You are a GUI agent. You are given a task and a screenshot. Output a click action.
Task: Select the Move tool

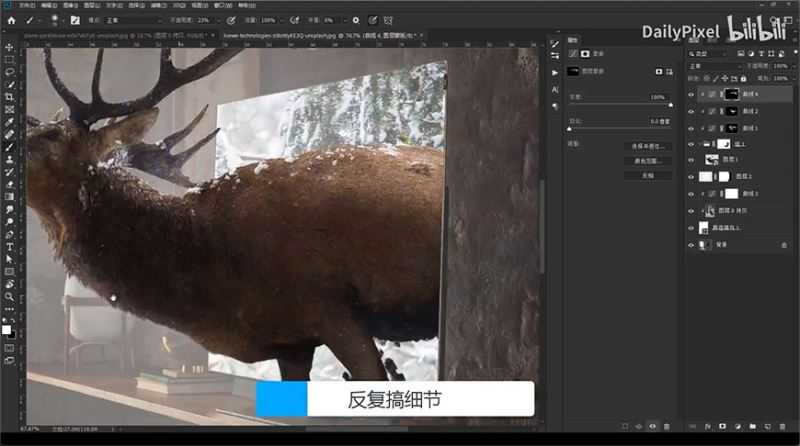click(x=9, y=47)
